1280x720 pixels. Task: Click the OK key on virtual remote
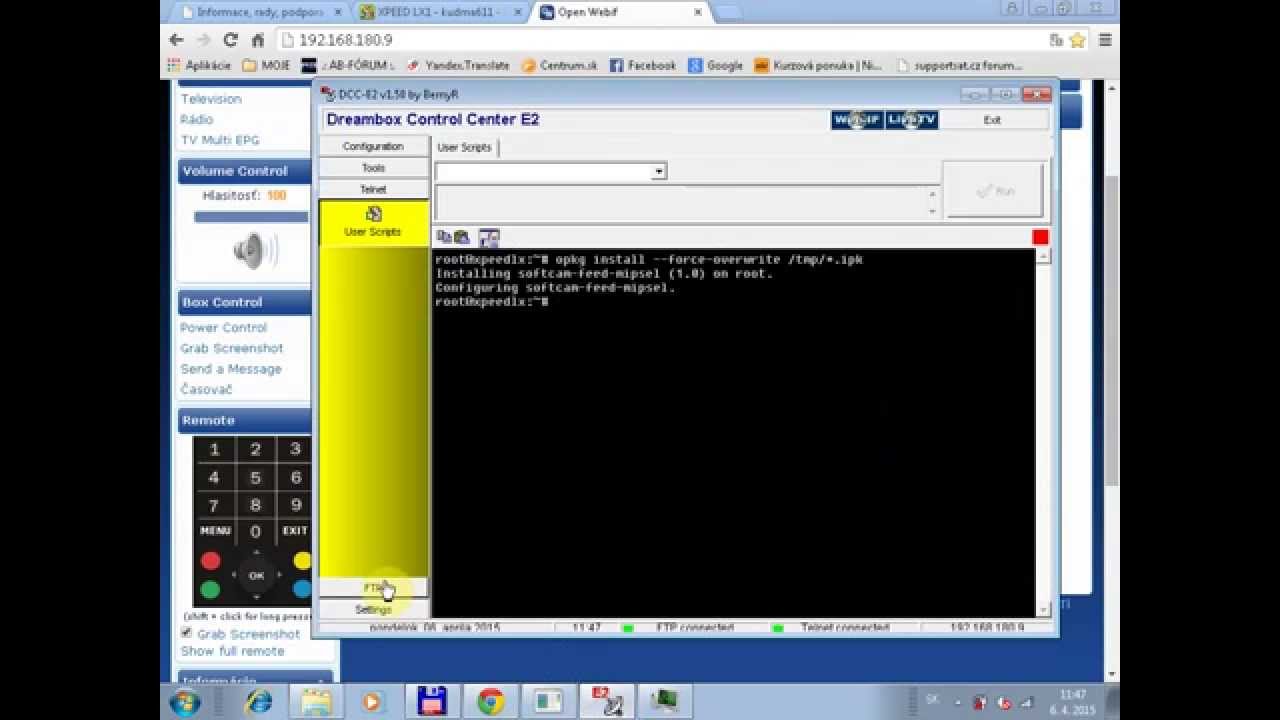[x=256, y=576]
